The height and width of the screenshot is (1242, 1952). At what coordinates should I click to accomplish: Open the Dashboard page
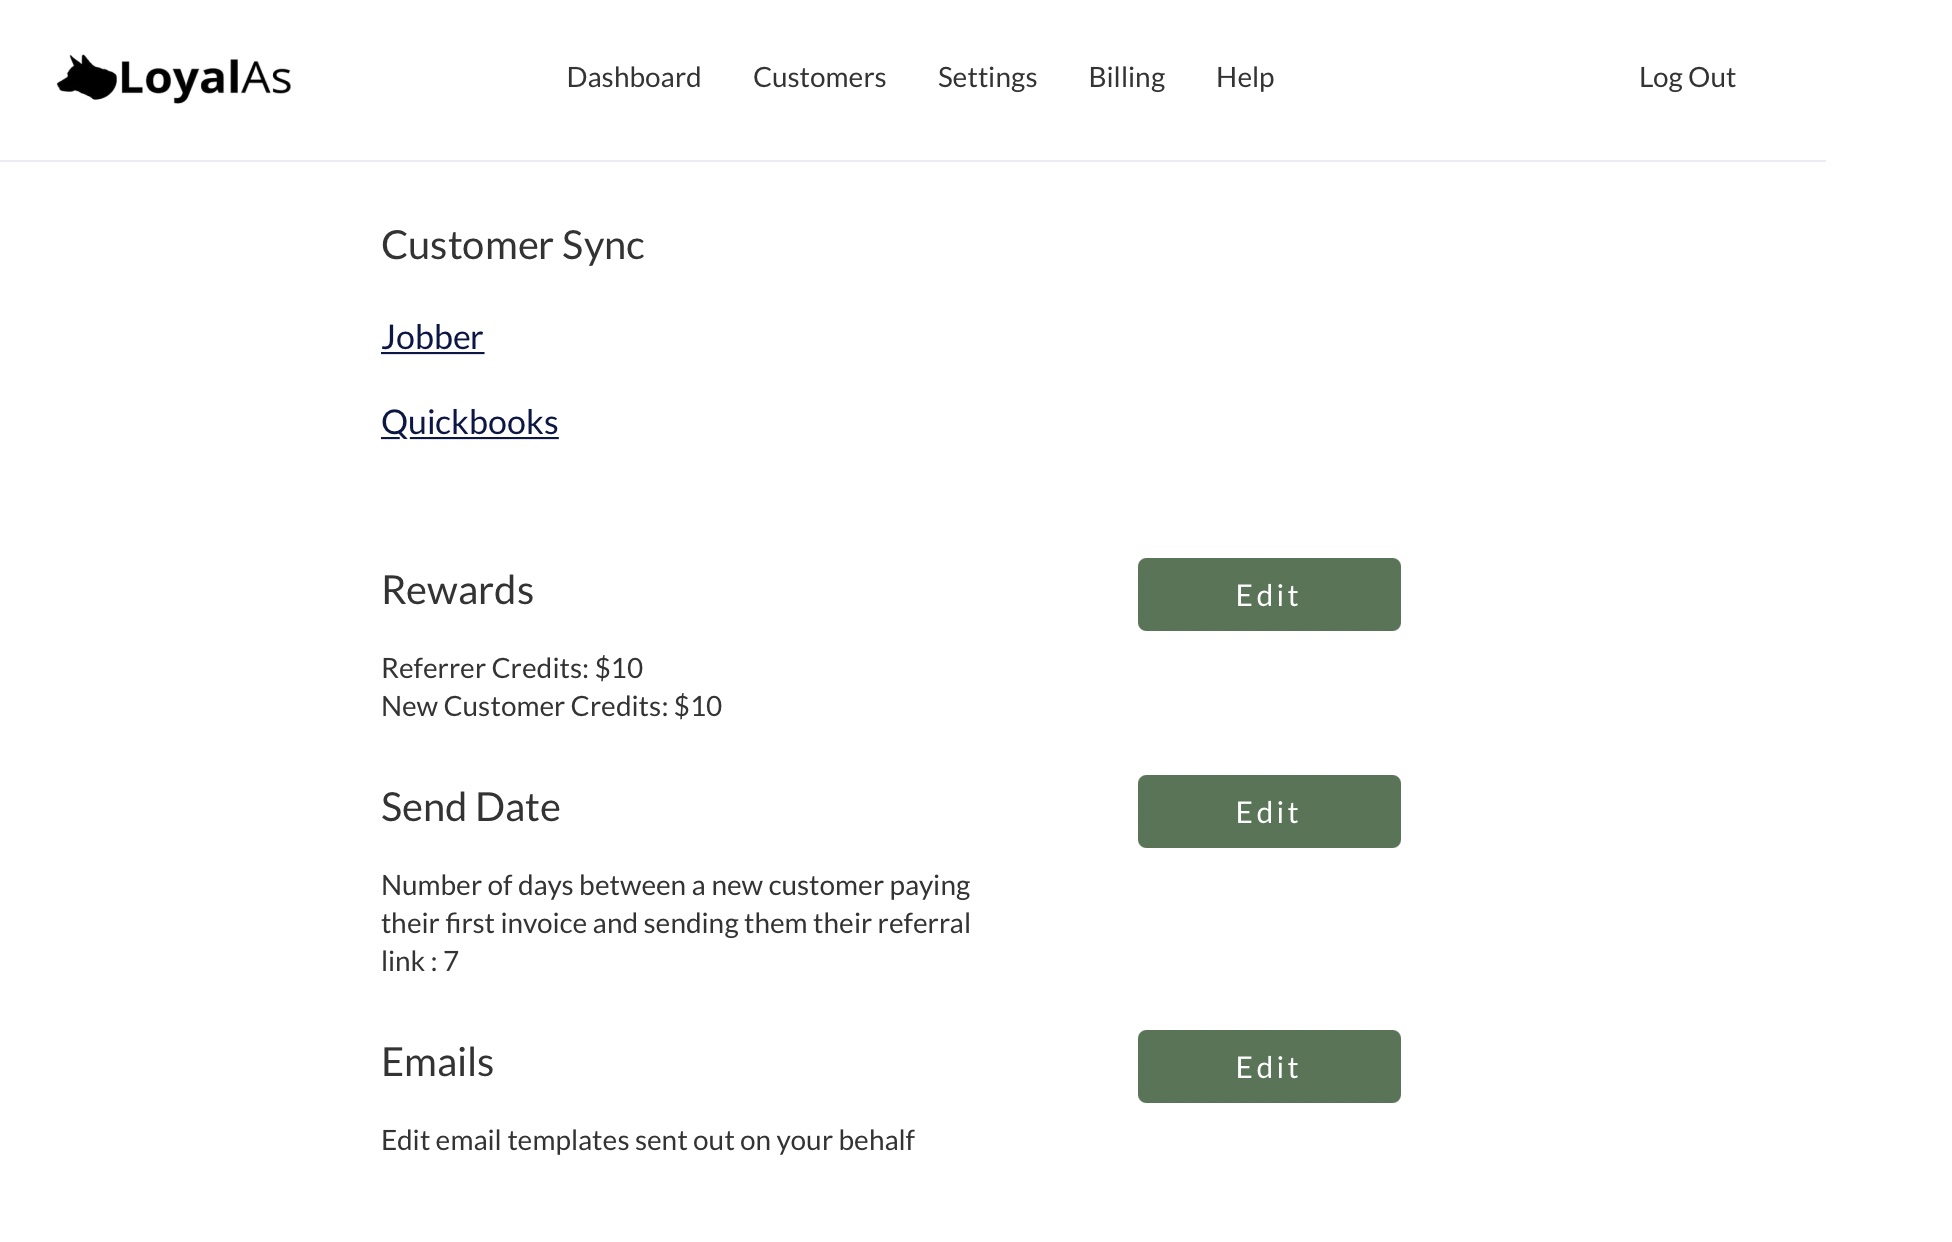click(x=633, y=78)
